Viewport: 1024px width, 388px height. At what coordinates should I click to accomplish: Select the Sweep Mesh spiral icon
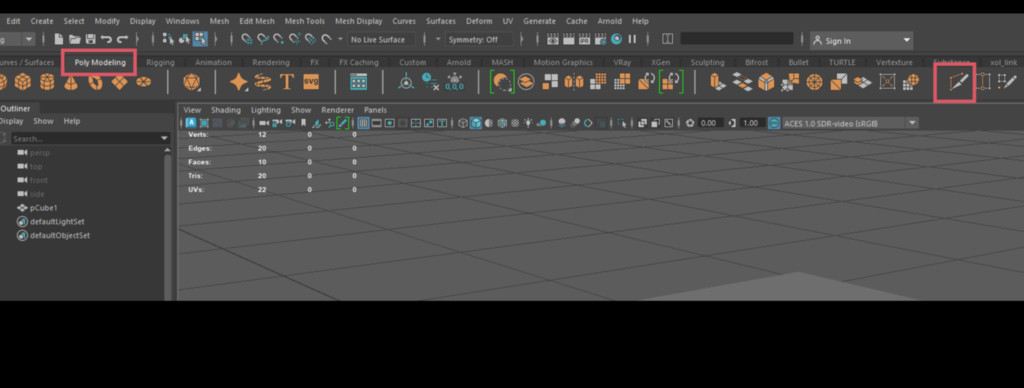click(263, 82)
